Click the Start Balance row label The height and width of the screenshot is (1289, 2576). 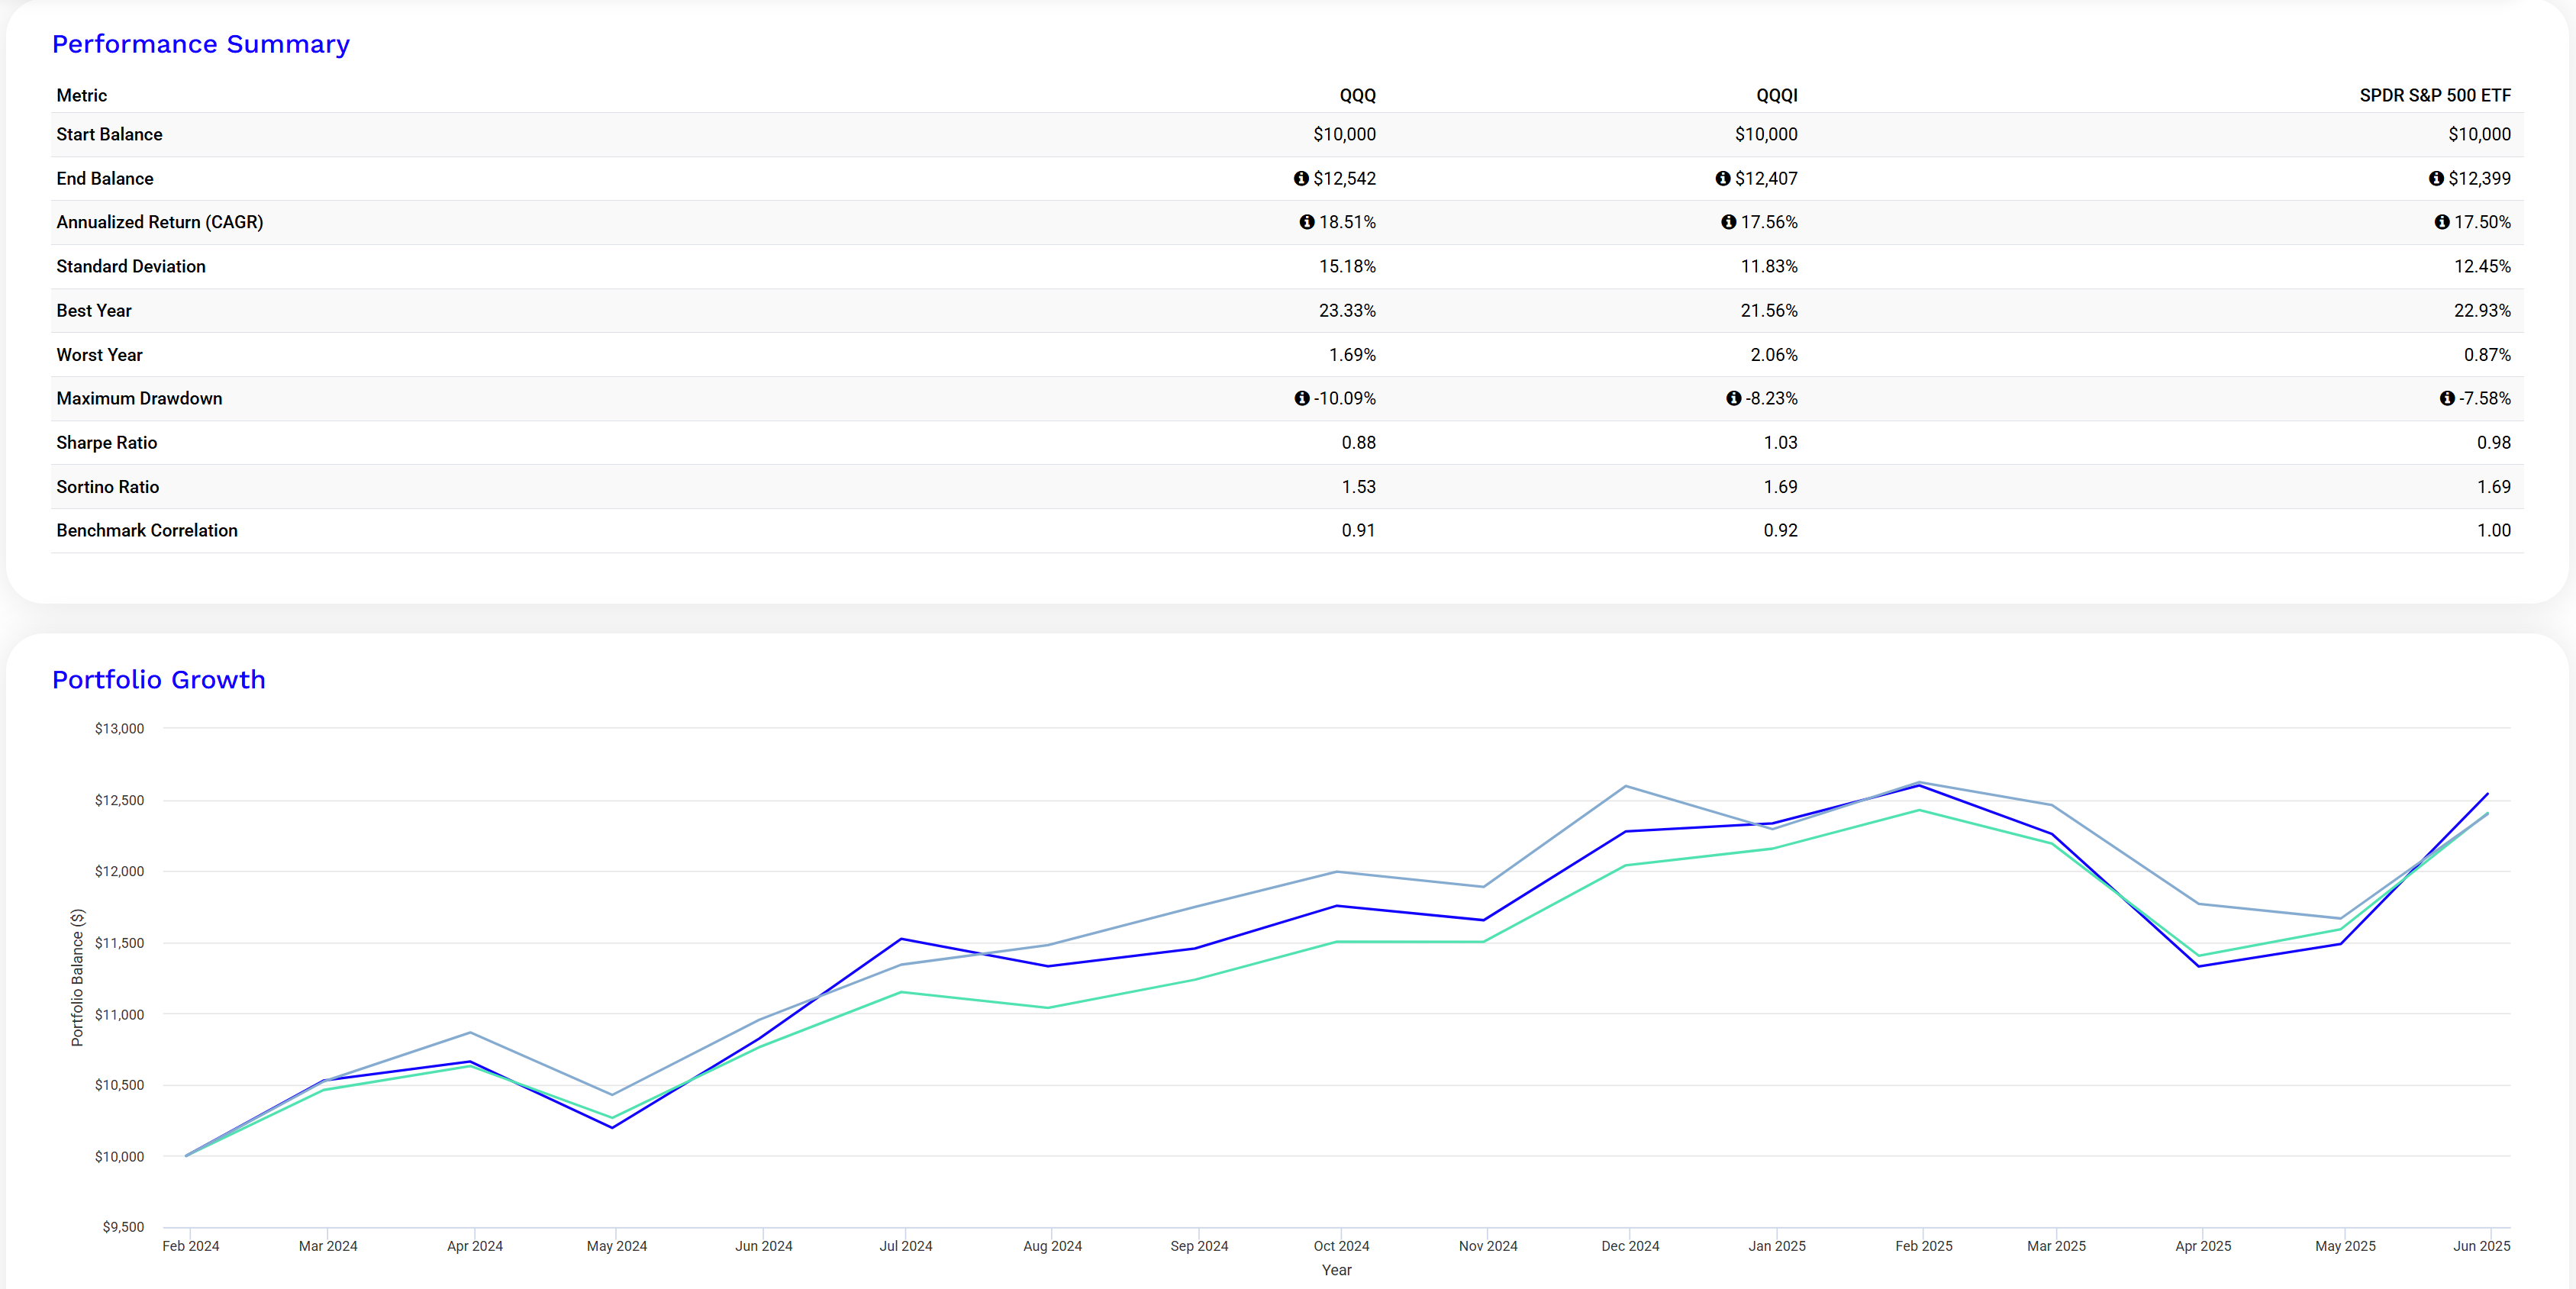109,134
